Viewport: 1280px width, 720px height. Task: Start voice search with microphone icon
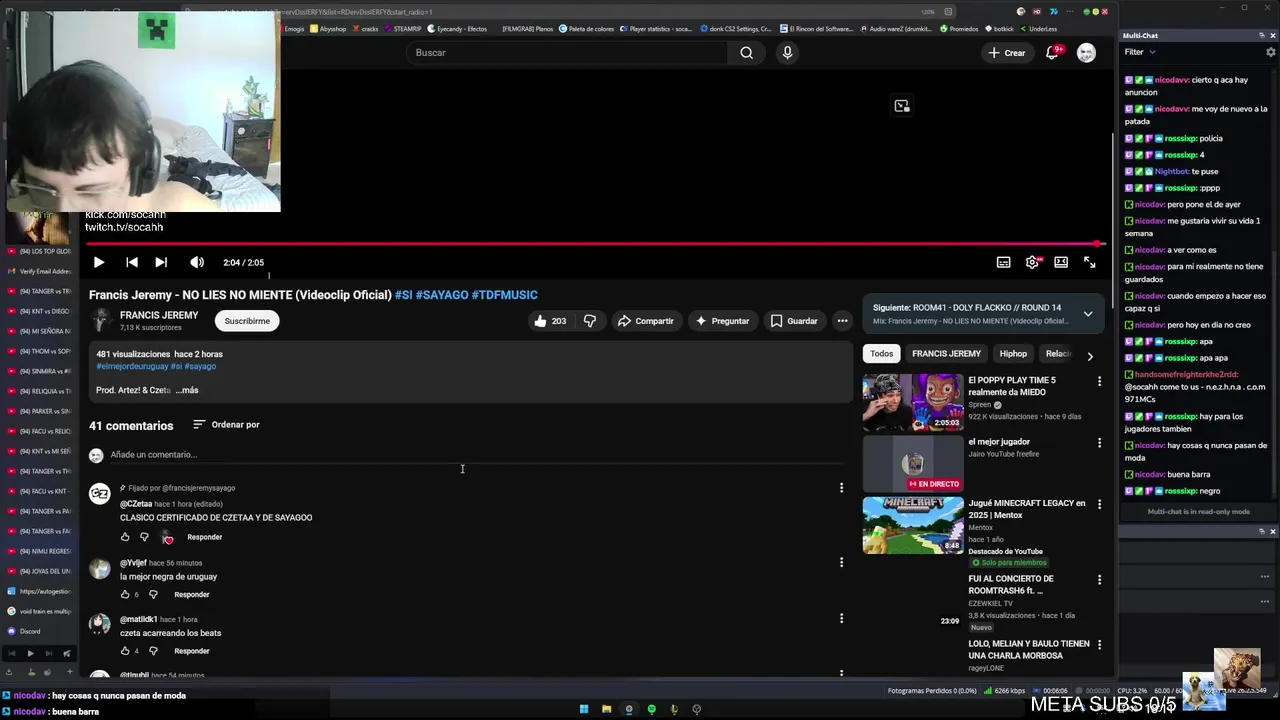[788, 53]
